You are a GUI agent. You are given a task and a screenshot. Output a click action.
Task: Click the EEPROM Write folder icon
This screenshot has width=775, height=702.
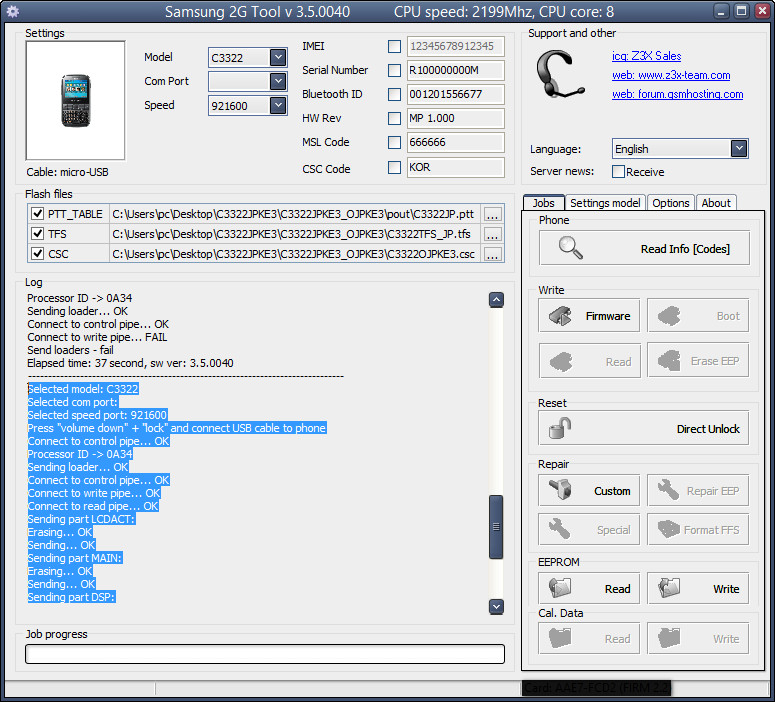tap(669, 588)
